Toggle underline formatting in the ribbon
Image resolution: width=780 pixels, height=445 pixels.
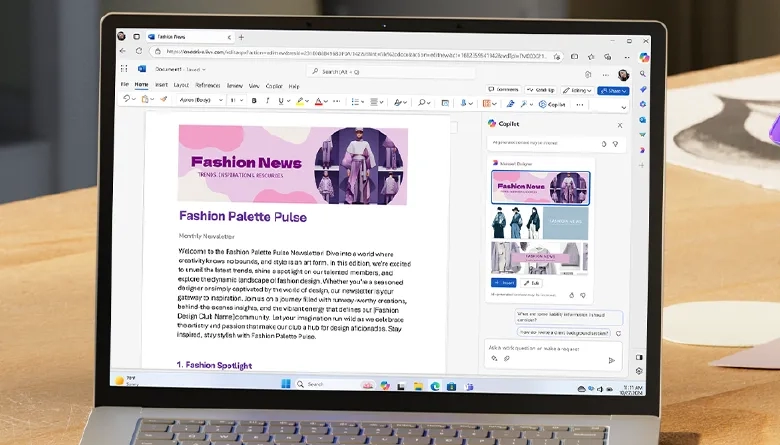(x=280, y=101)
